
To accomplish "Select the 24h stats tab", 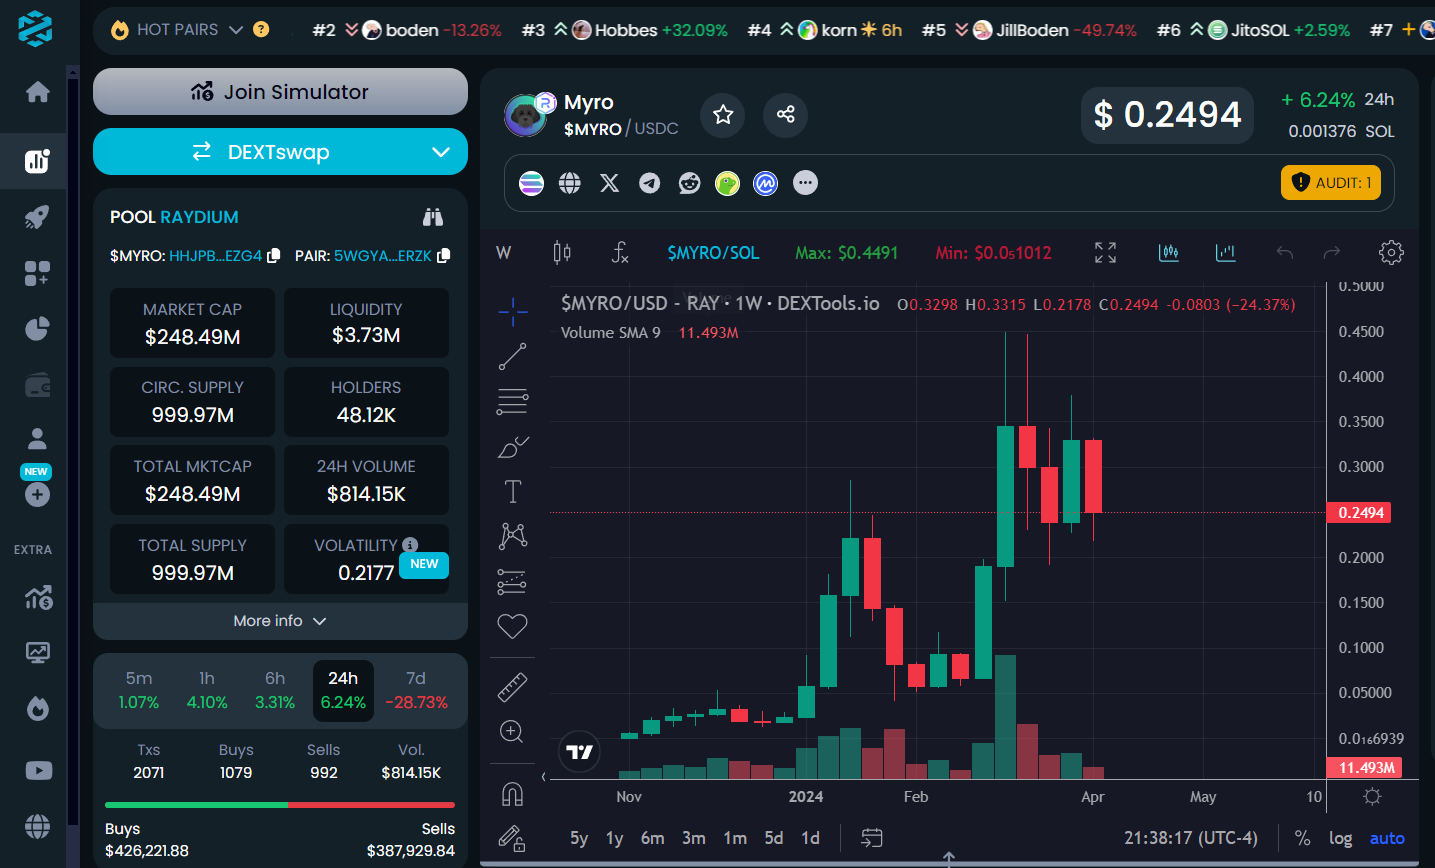I will click(x=343, y=690).
